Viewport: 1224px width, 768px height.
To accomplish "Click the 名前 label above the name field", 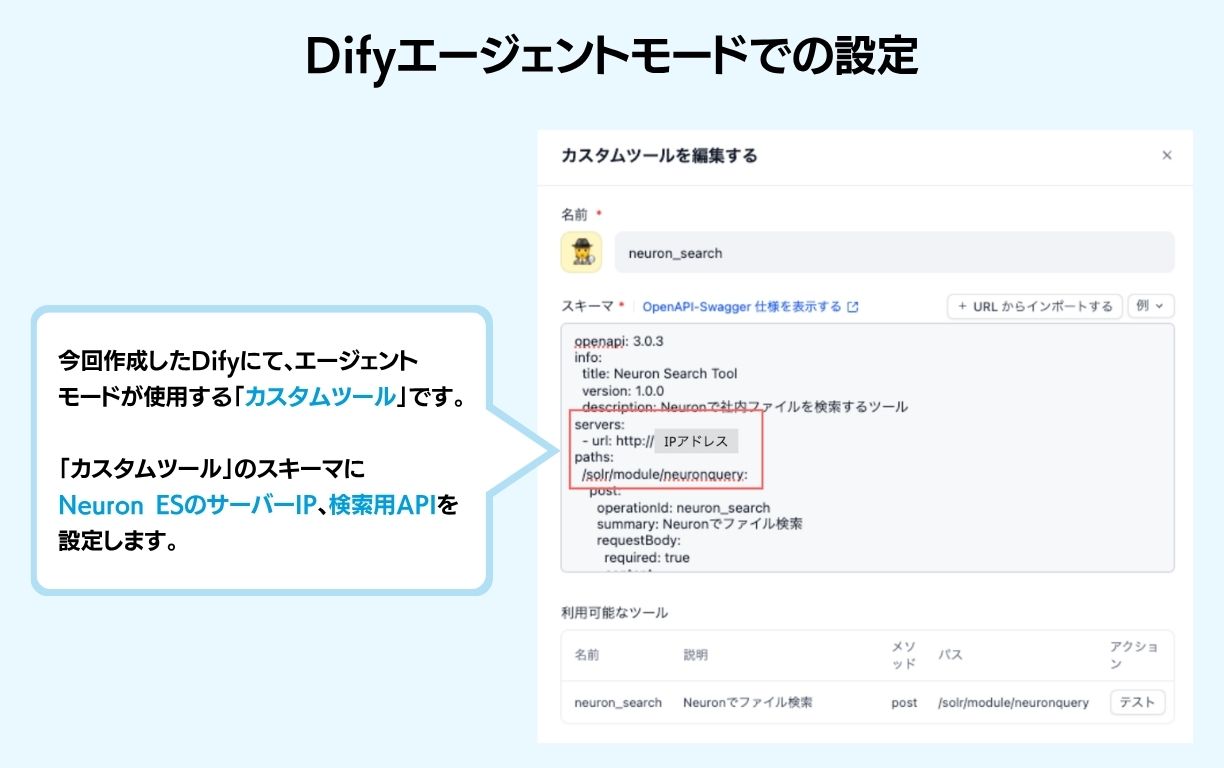I will (x=574, y=214).
